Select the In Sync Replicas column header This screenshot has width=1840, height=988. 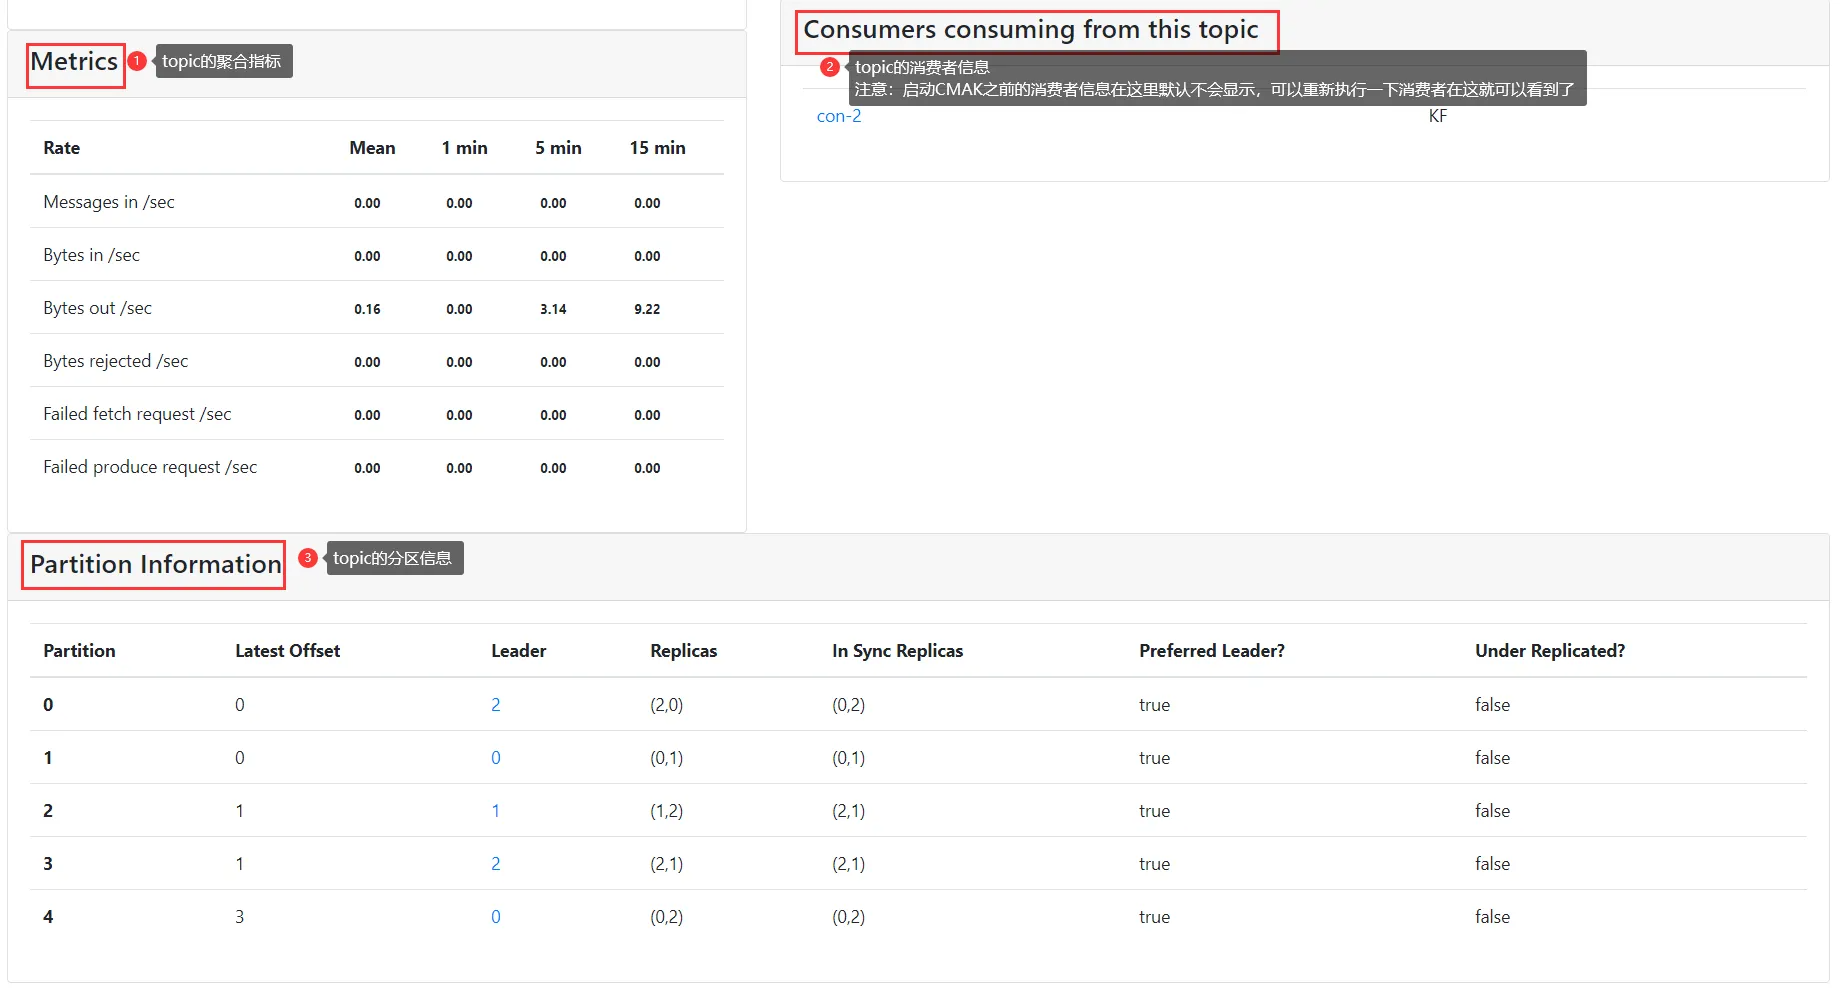tap(898, 651)
